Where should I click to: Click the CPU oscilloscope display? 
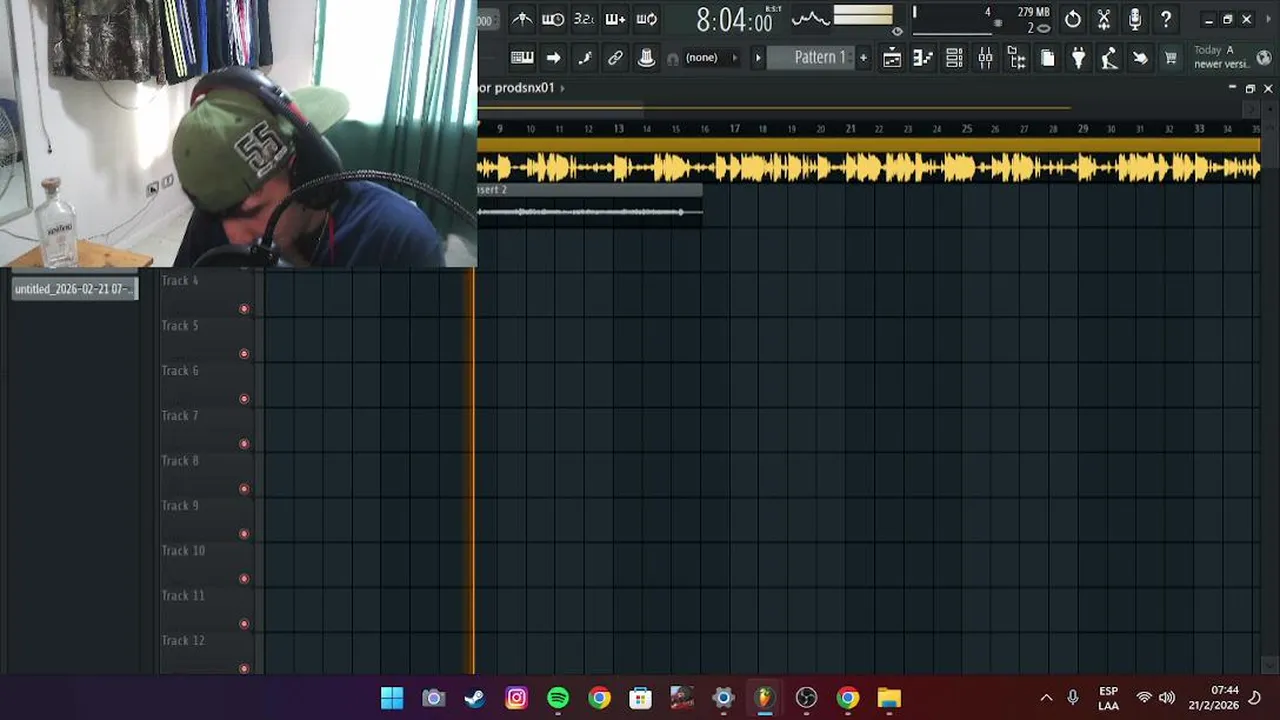(x=811, y=18)
